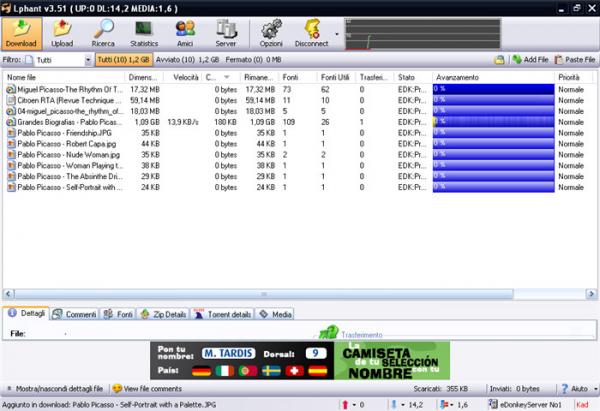600x411 pixels.
Task: Click the progress bar of the Miguel Picasso-The Rhythm row
Action: tap(493, 89)
